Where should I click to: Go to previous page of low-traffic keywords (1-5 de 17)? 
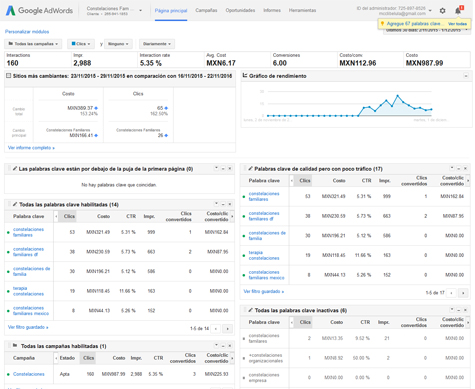tap(451, 293)
